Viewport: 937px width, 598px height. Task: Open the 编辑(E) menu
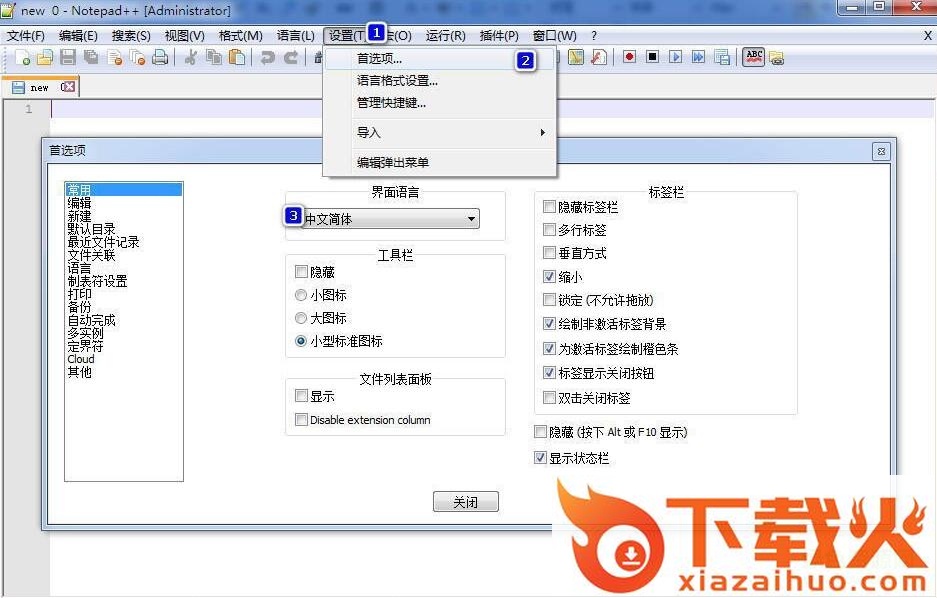(x=78, y=36)
